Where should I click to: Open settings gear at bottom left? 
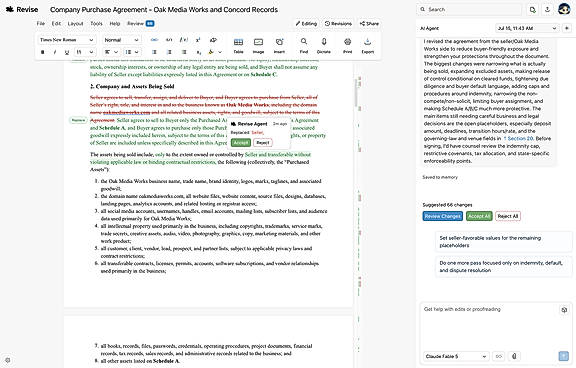[8, 360]
